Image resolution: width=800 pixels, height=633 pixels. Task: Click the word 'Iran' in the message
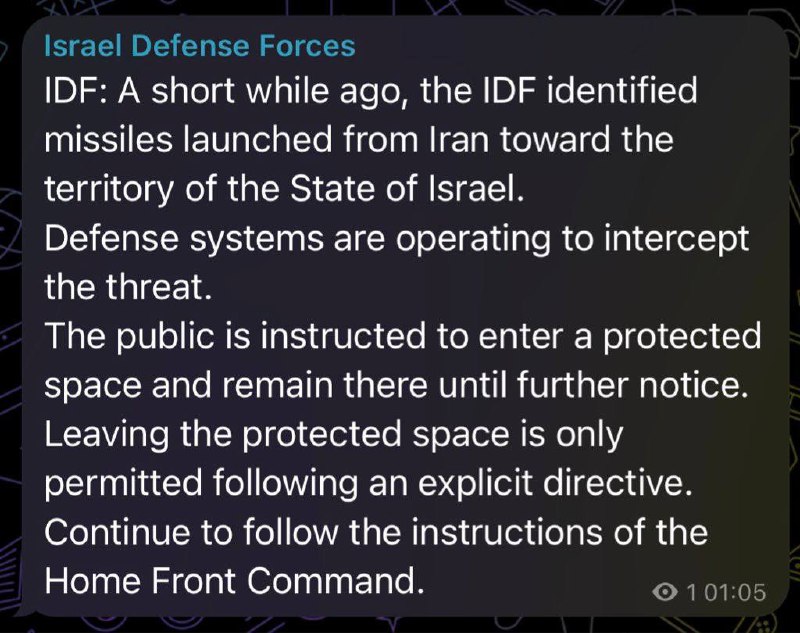point(459,140)
